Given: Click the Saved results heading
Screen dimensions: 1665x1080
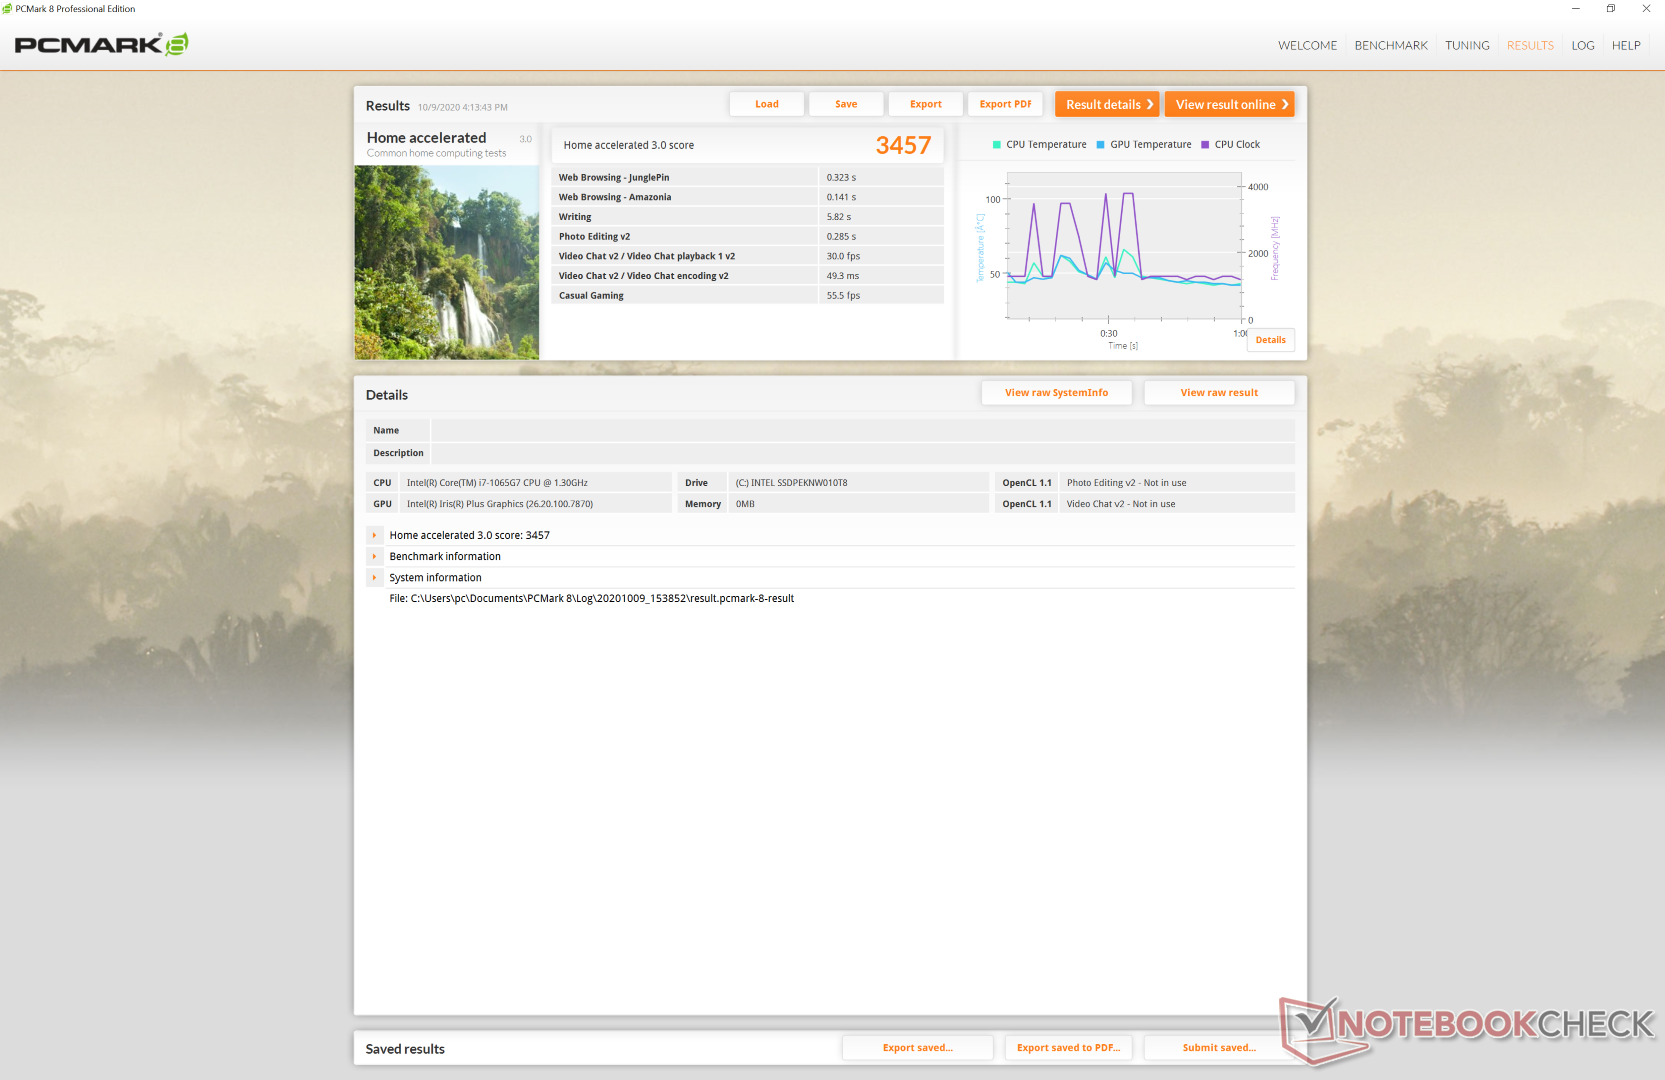Looking at the screenshot, I should (x=405, y=1049).
